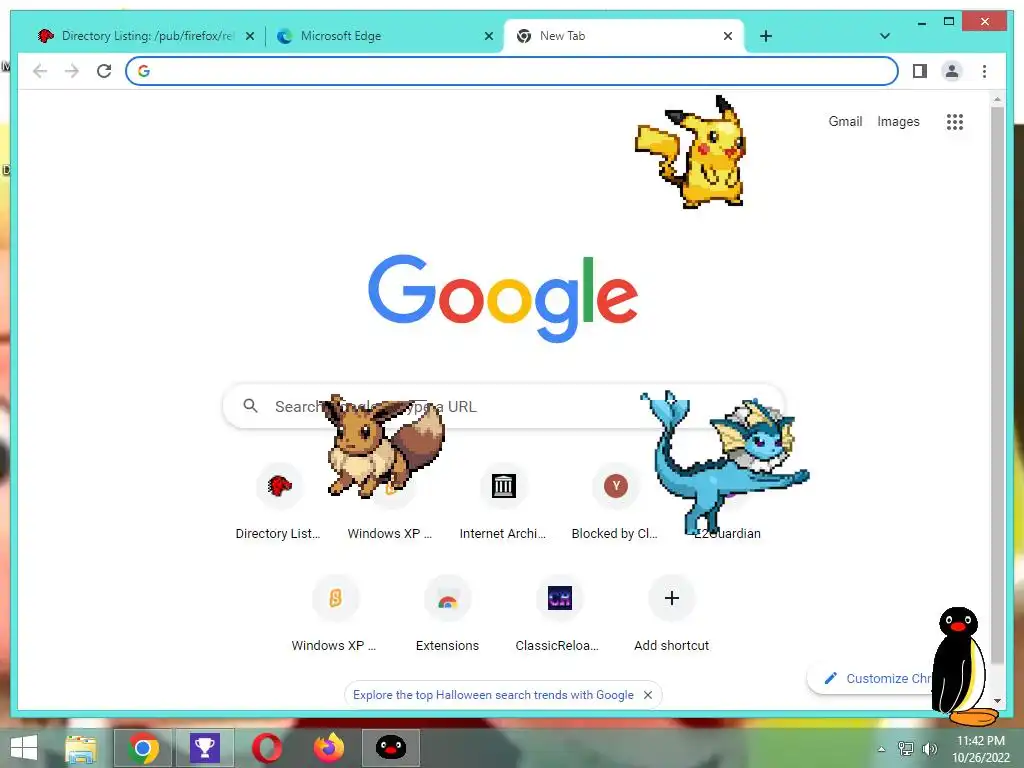The image size is (1024, 768).
Task: Launch Opera from the taskbar
Action: (266, 748)
